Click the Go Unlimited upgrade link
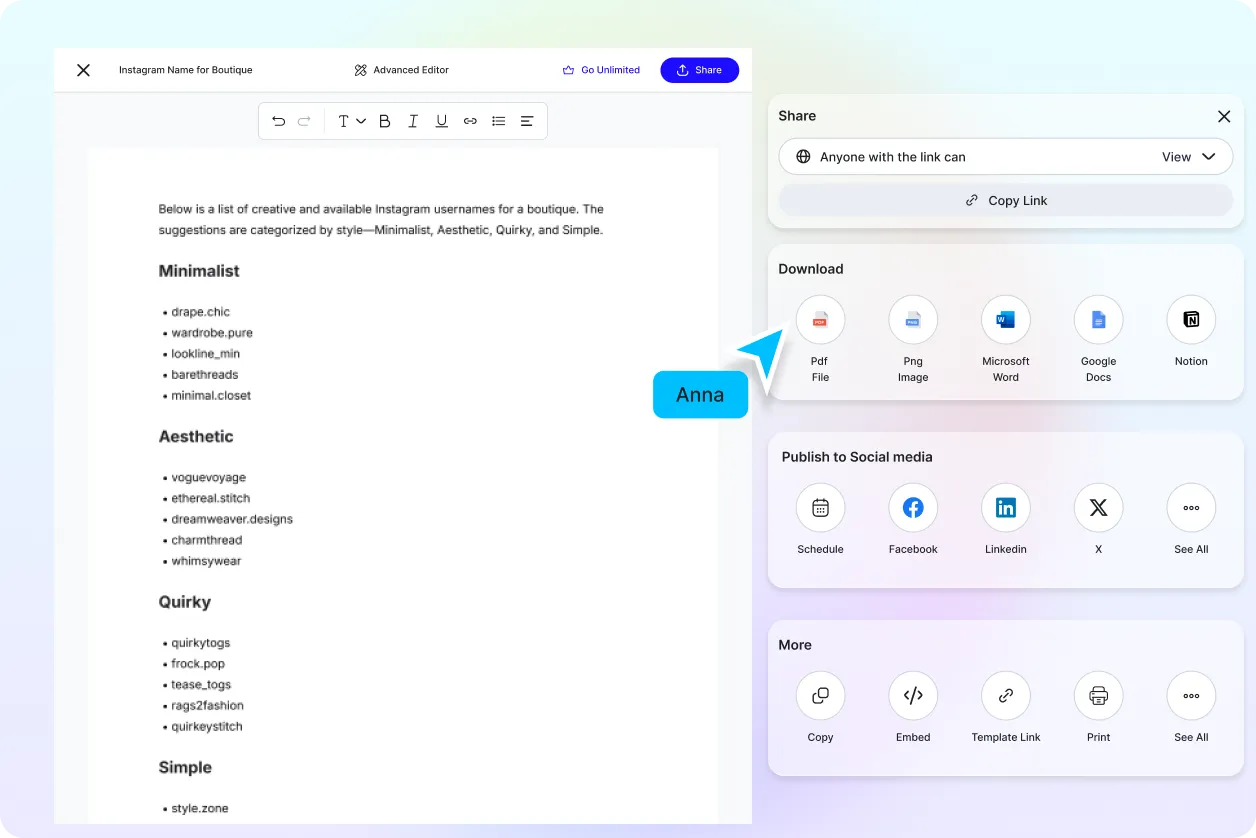The height and width of the screenshot is (838, 1256). click(x=601, y=70)
